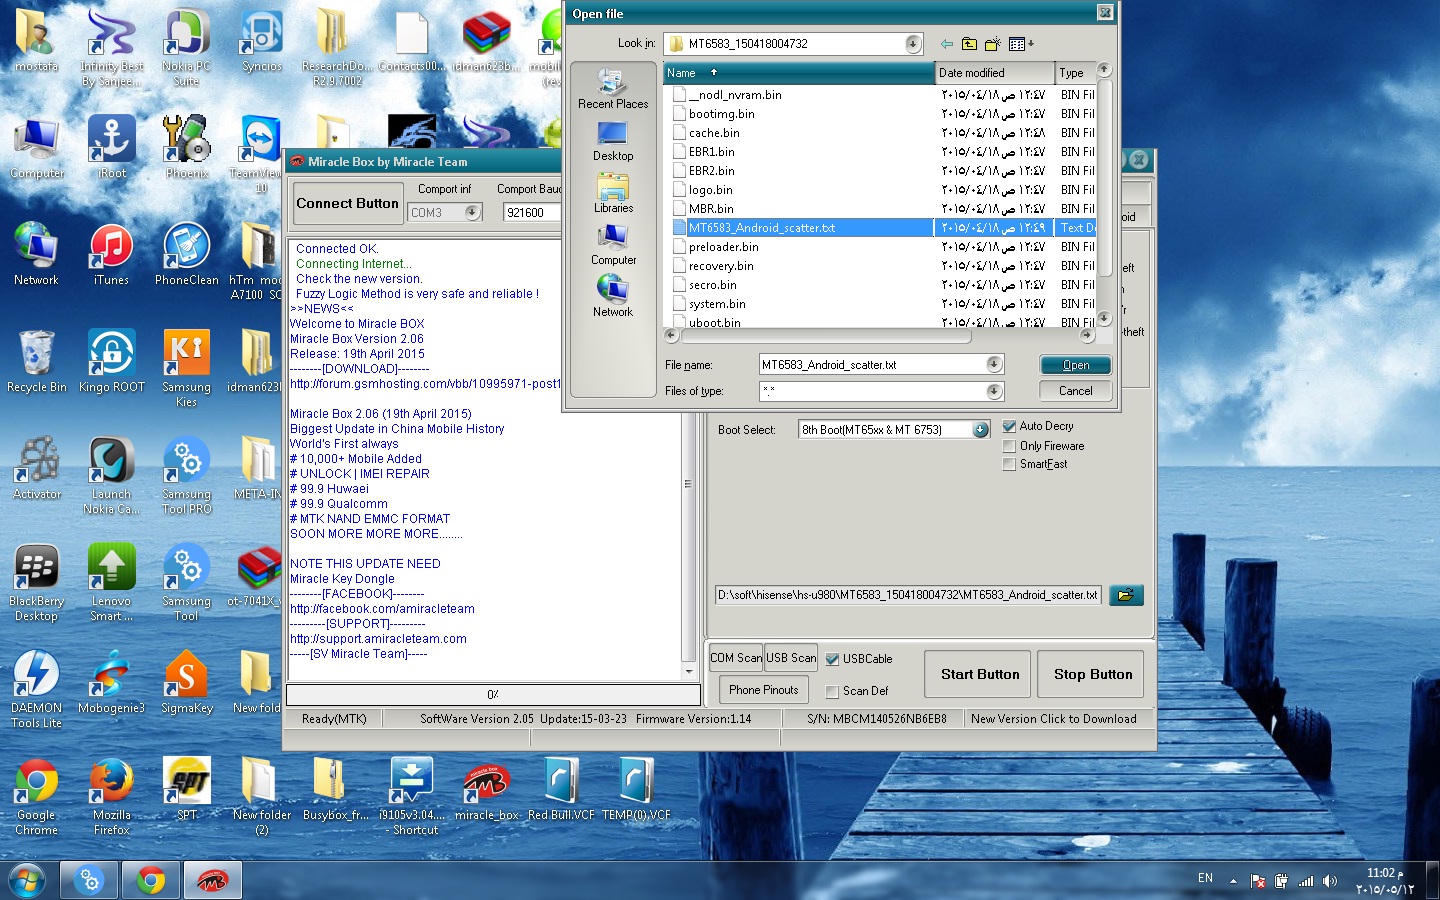Open Network in the dialog sidebar
This screenshot has width=1440, height=900.
(x=613, y=297)
